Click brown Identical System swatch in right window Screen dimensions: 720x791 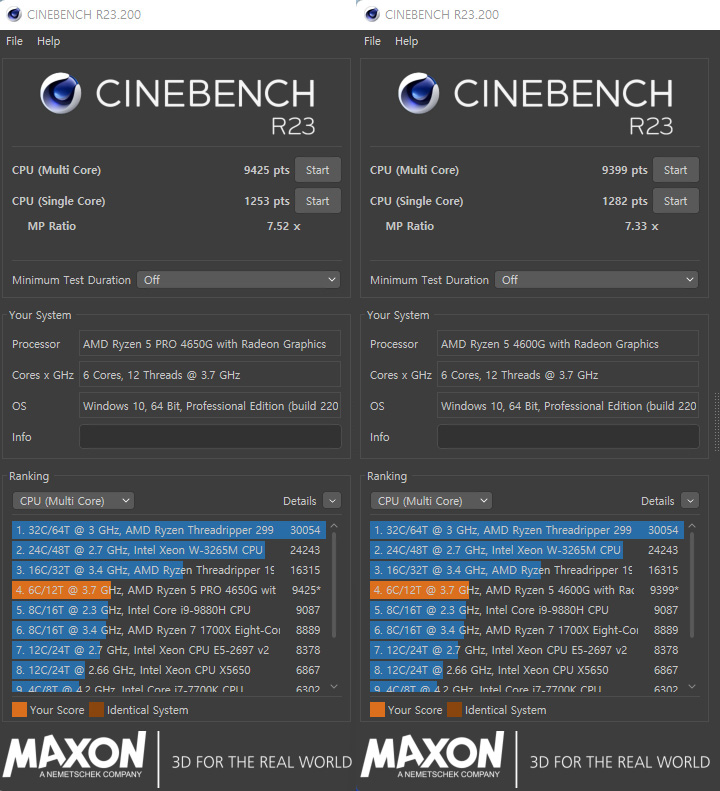pos(455,710)
